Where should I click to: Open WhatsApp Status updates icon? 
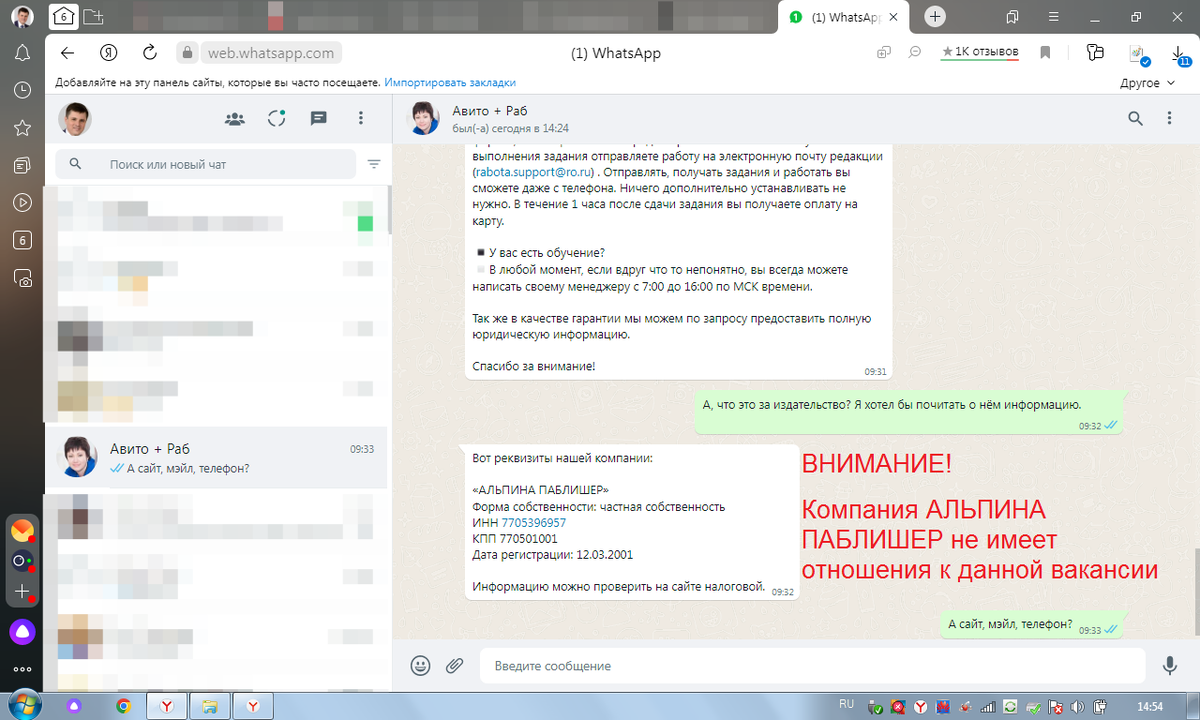(x=277, y=118)
